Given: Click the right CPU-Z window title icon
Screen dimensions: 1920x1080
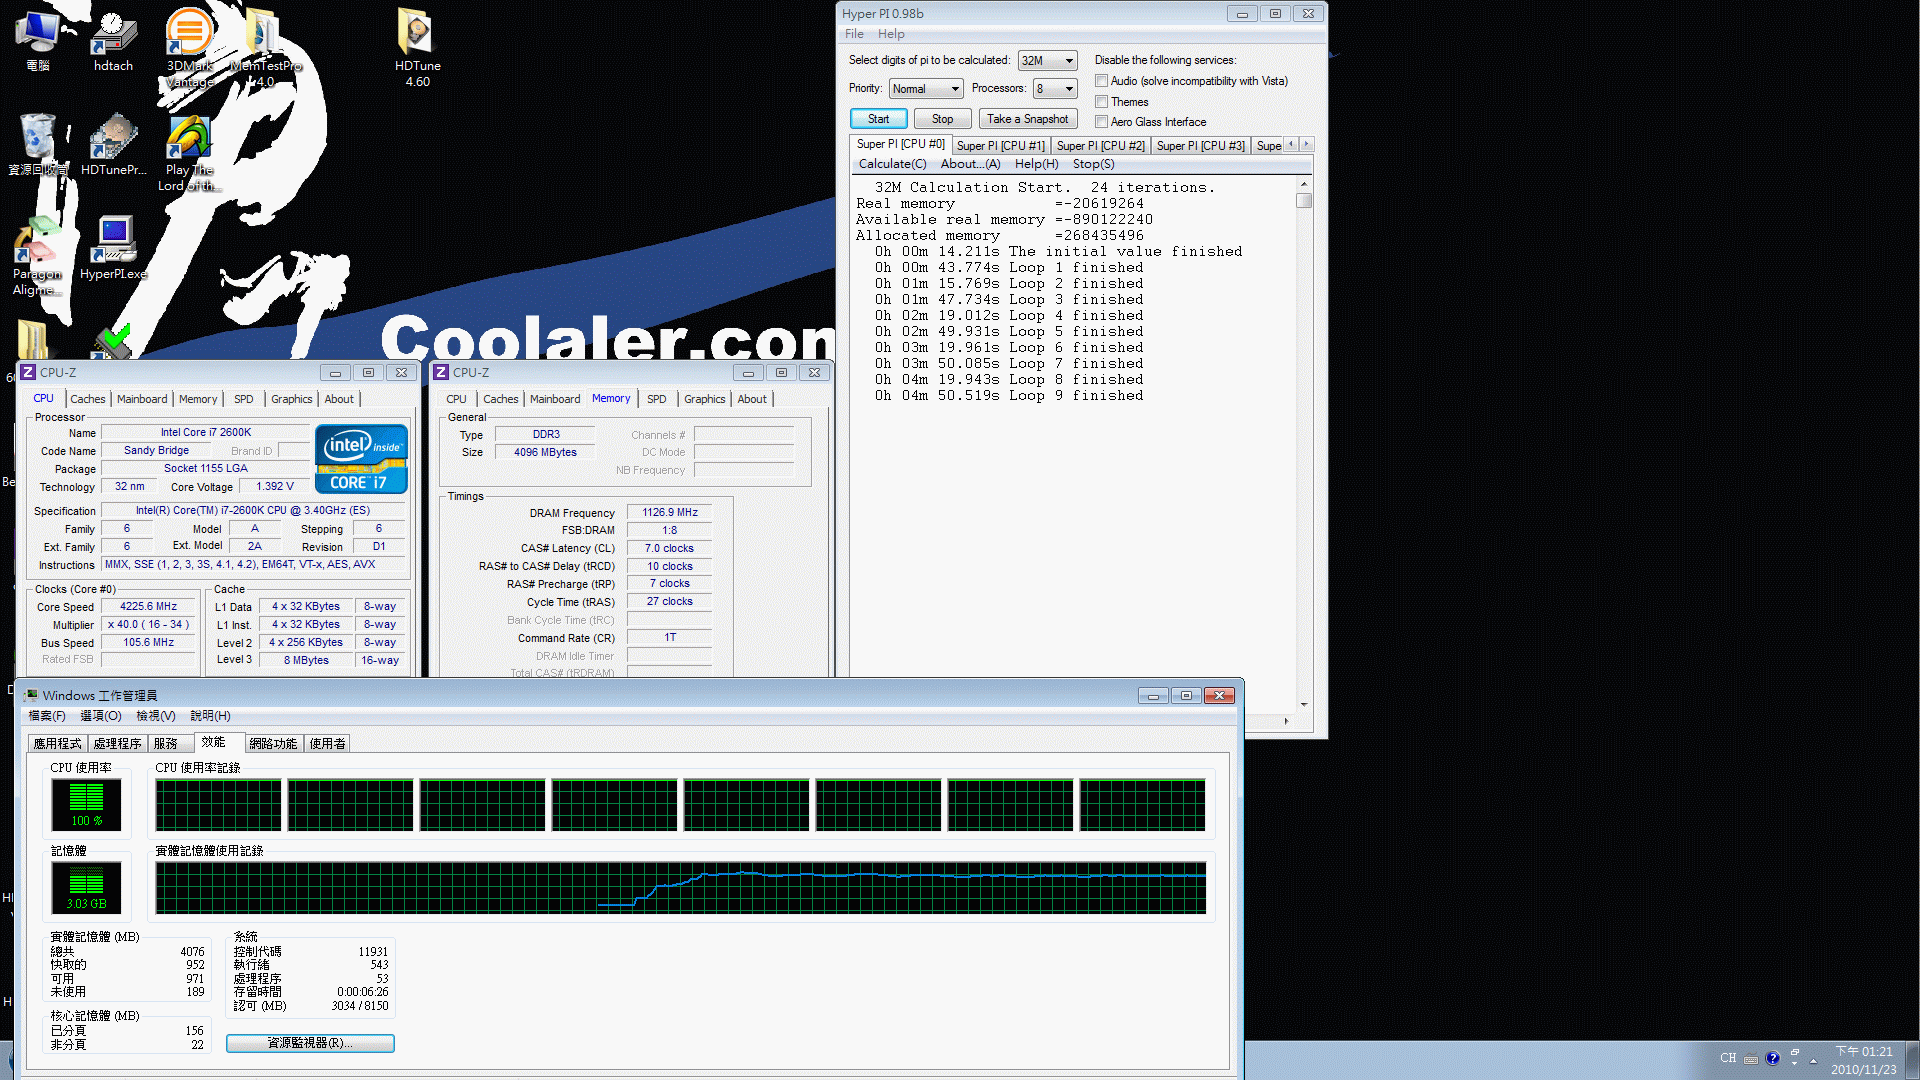Looking at the screenshot, I should [441, 372].
